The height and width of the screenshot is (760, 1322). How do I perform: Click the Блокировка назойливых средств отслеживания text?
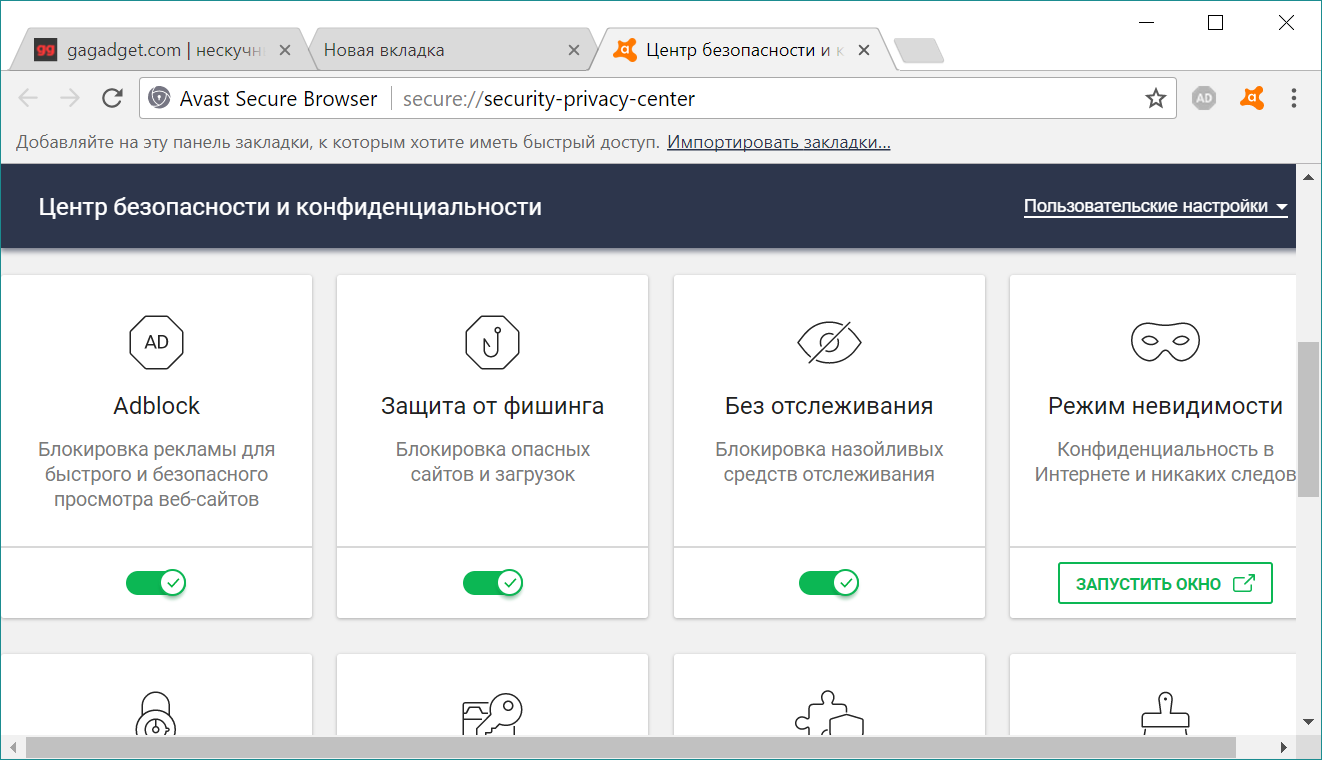[x=829, y=462]
